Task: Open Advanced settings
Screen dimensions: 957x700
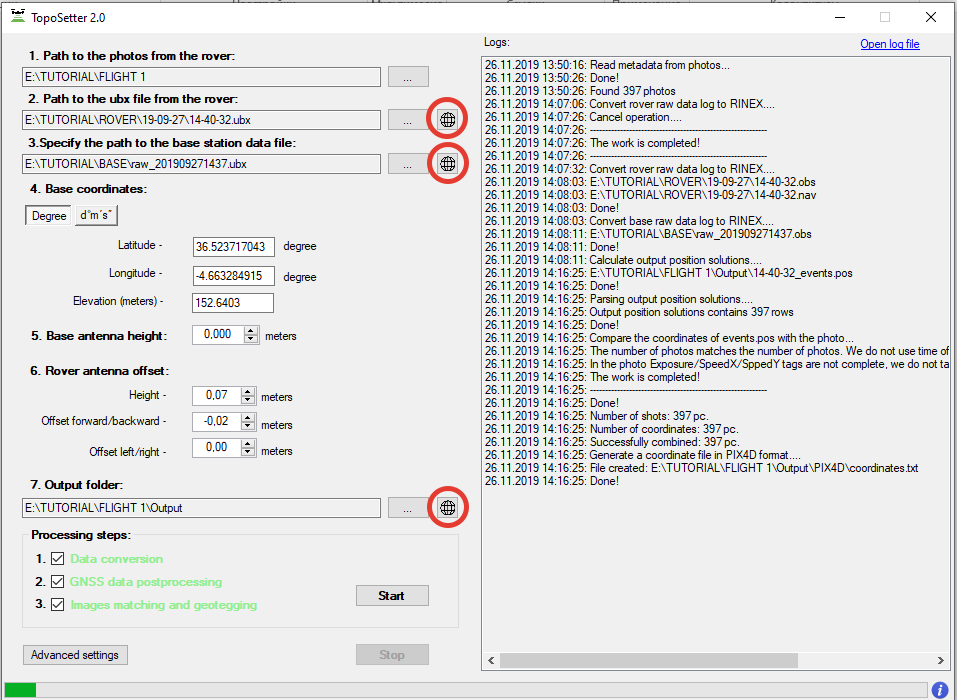Action: 75,655
